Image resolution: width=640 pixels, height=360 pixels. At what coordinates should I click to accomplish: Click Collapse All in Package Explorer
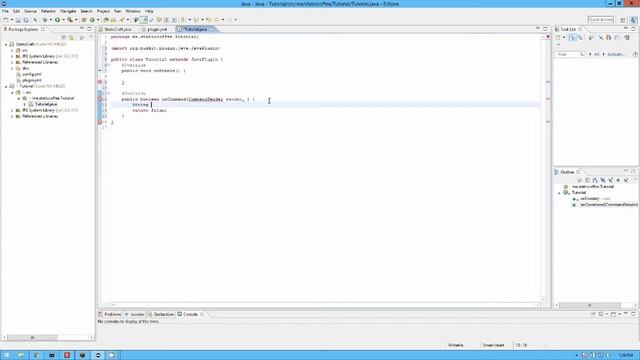pos(63,37)
